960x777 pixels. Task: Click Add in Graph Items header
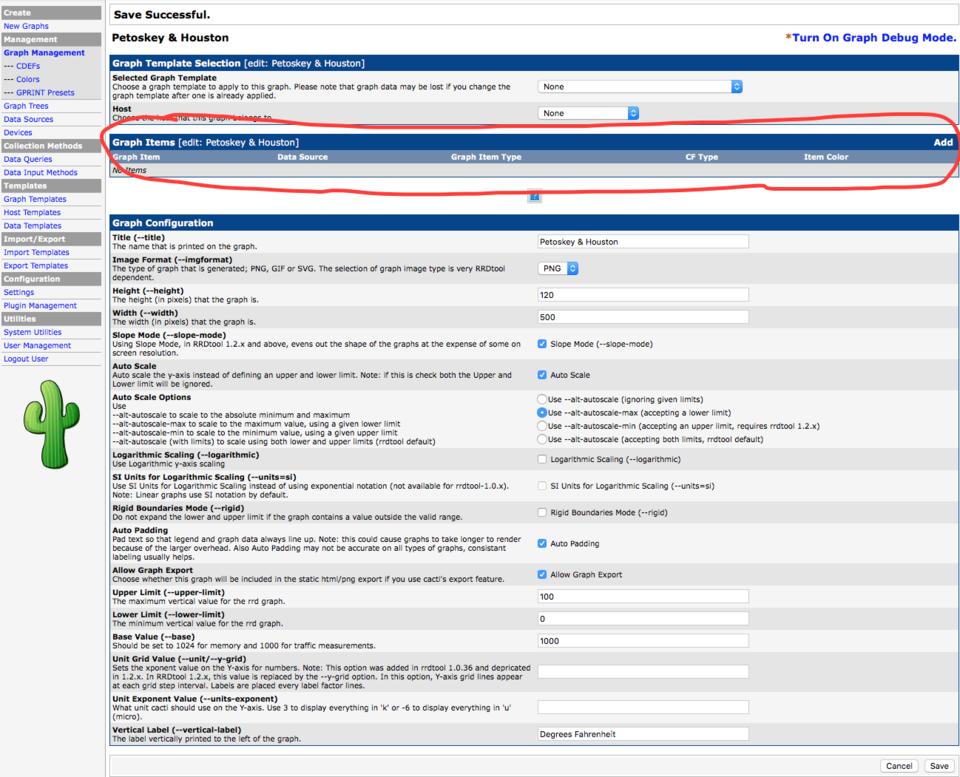tap(942, 143)
